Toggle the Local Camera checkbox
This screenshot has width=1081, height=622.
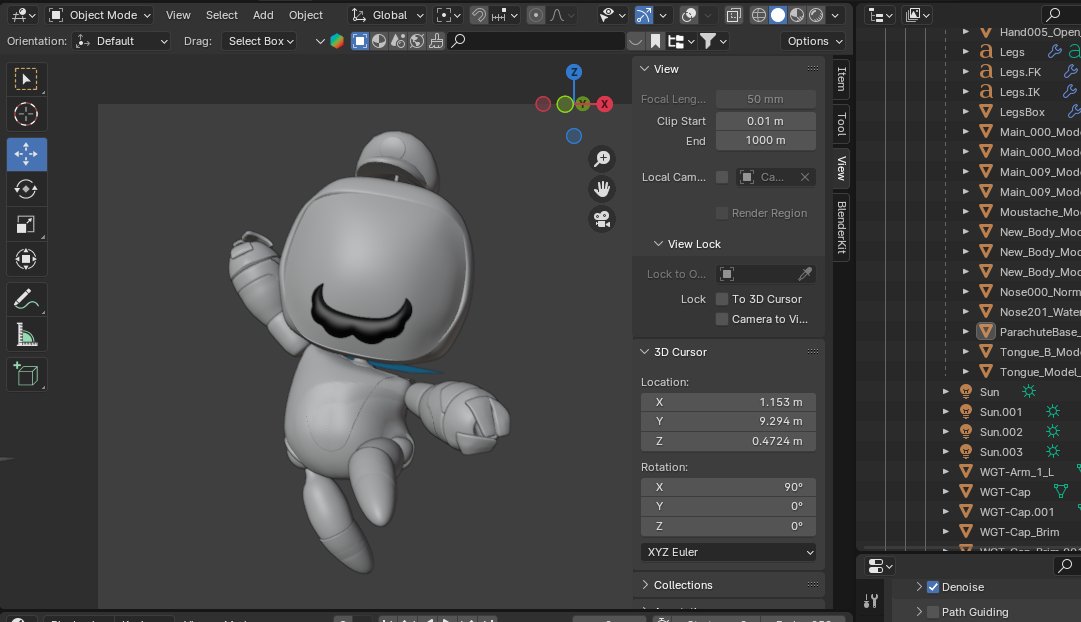tap(722, 177)
